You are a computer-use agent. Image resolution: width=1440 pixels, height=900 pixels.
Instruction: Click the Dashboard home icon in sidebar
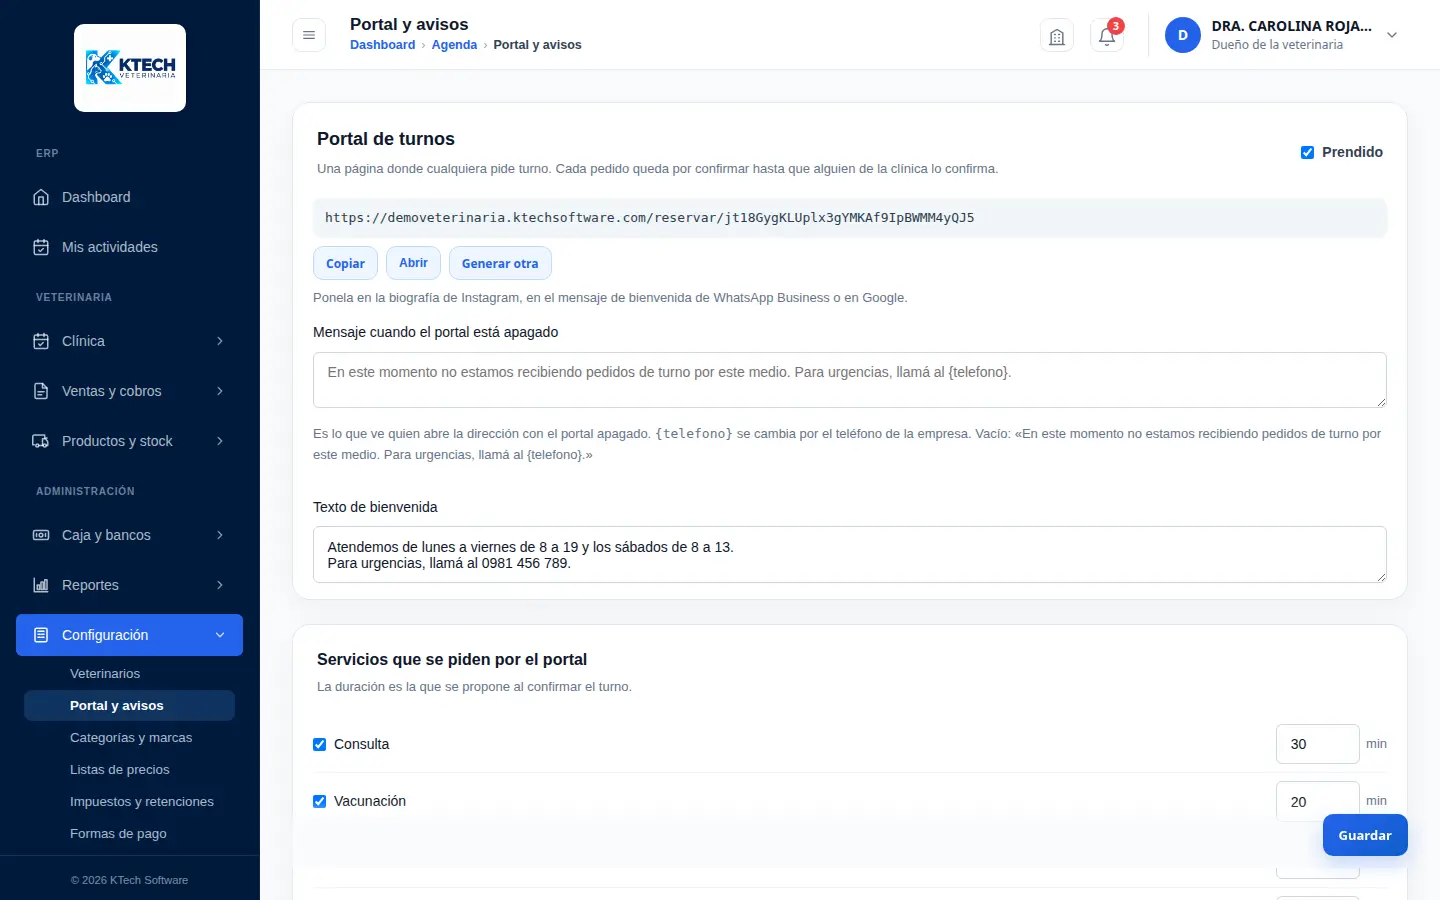pos(41,197)
